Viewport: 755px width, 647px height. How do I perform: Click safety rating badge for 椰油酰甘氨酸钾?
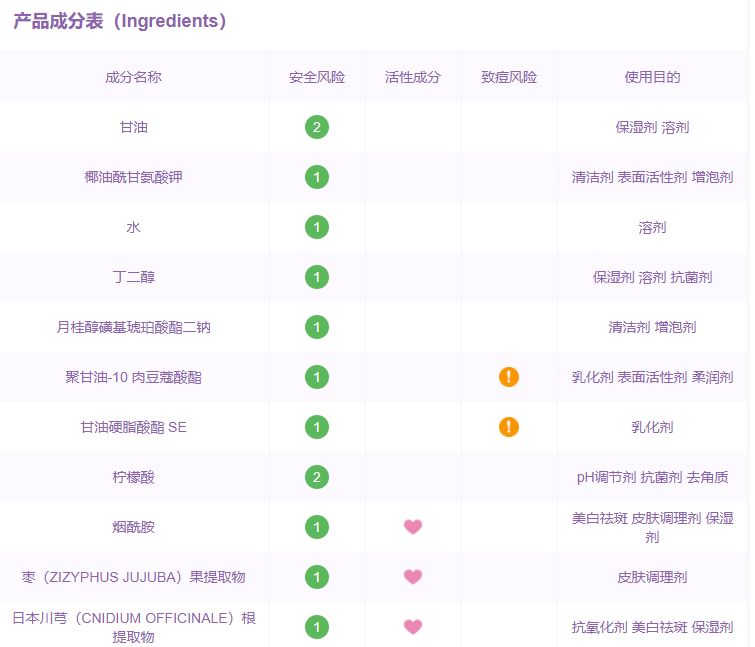point(316,177)
